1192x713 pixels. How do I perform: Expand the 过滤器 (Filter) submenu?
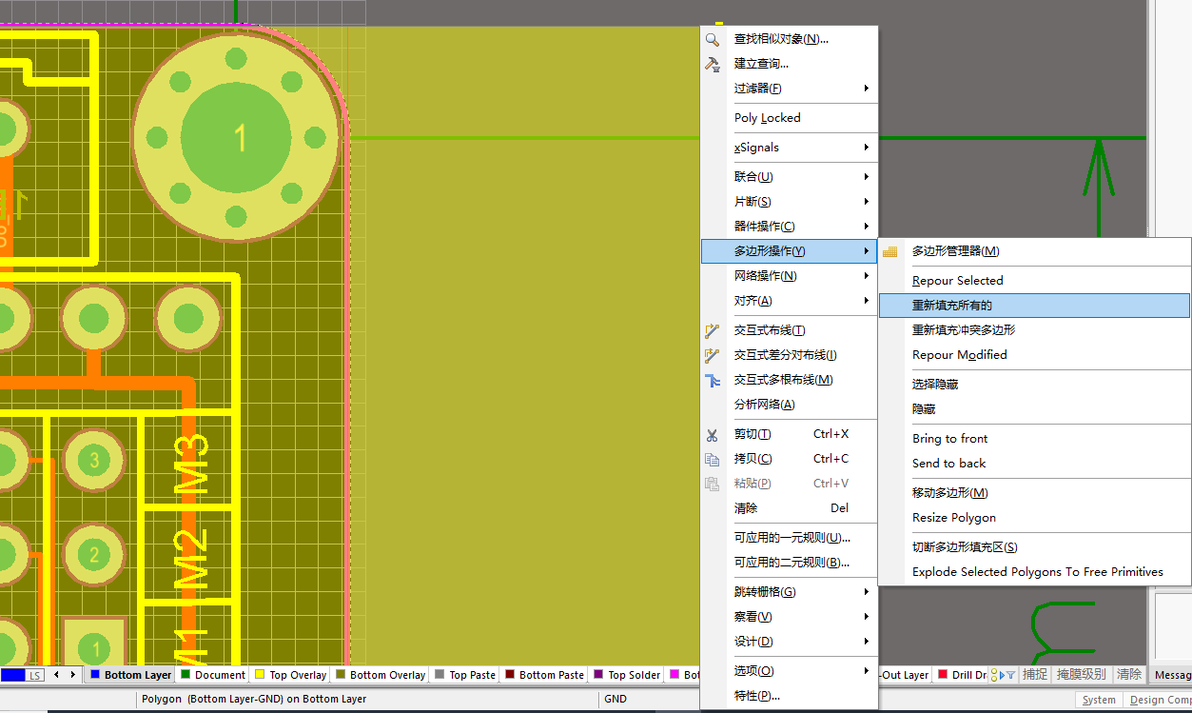(x=789, y=88)
